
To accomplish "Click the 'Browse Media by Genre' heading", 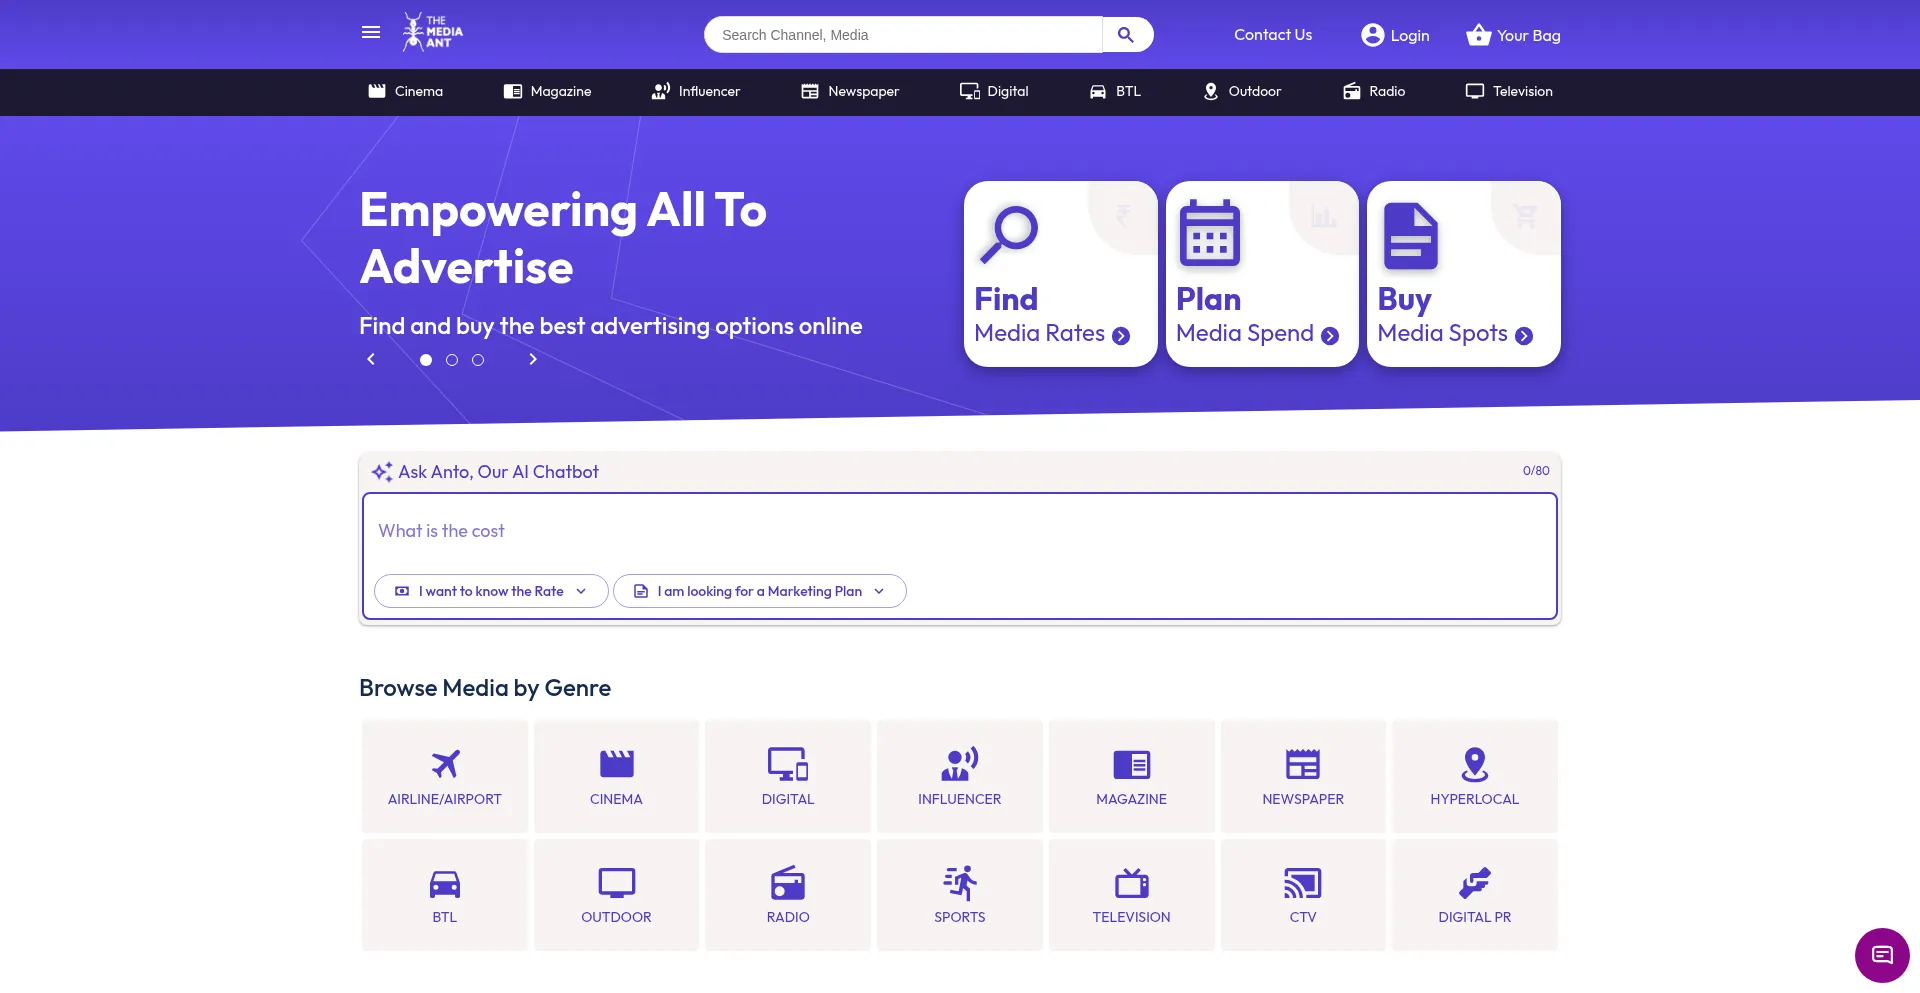I will pos(485,688).
